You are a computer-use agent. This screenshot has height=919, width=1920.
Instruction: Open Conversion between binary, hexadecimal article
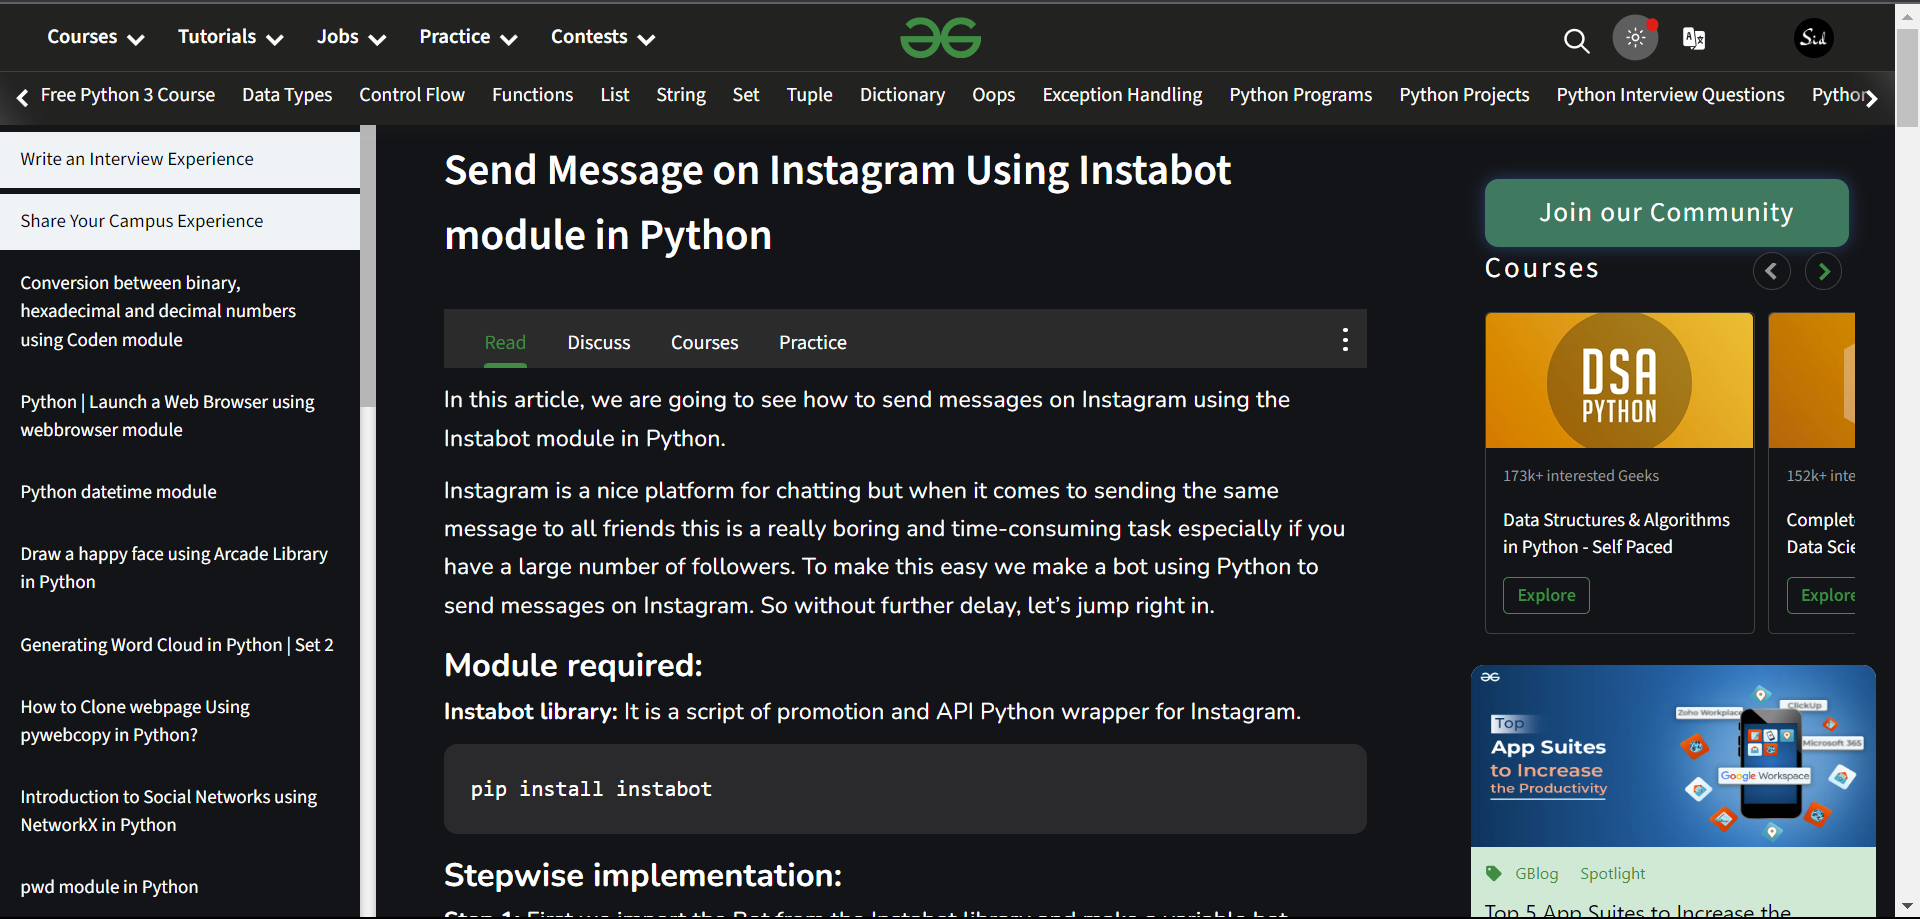[158, 311]
